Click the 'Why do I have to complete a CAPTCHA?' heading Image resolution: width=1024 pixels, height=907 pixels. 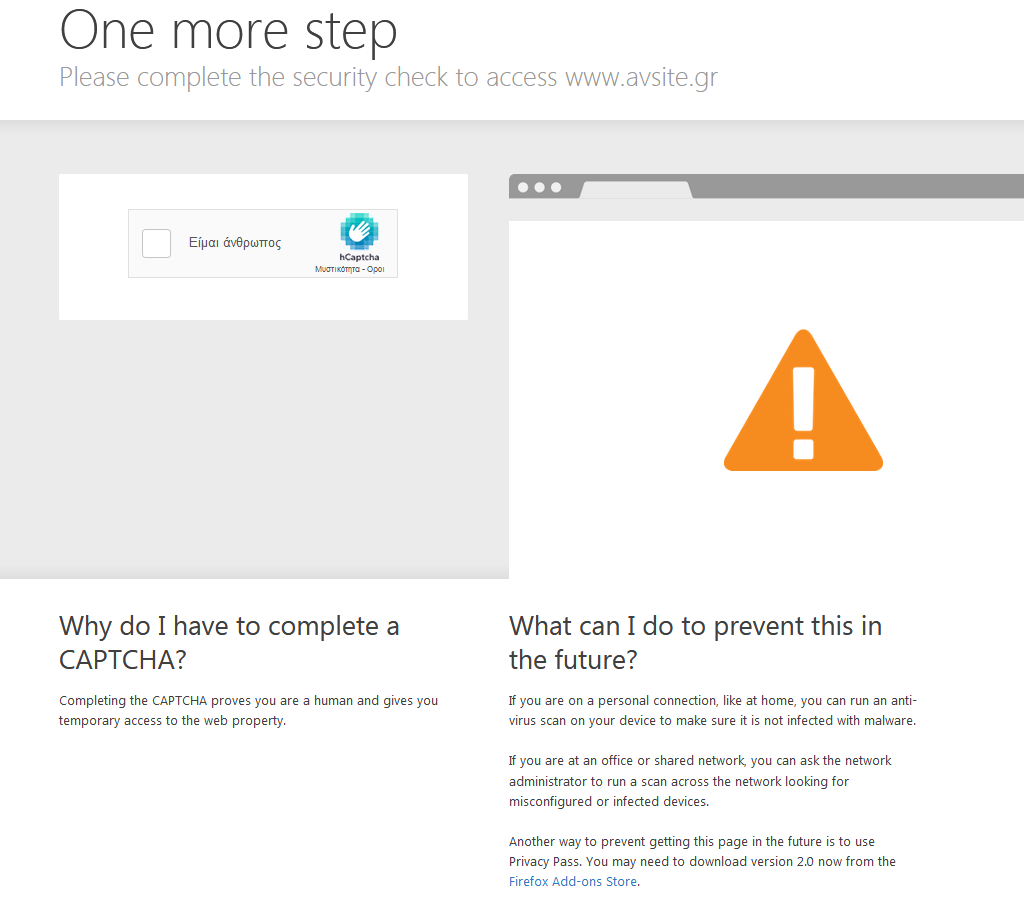pos(229,643)
